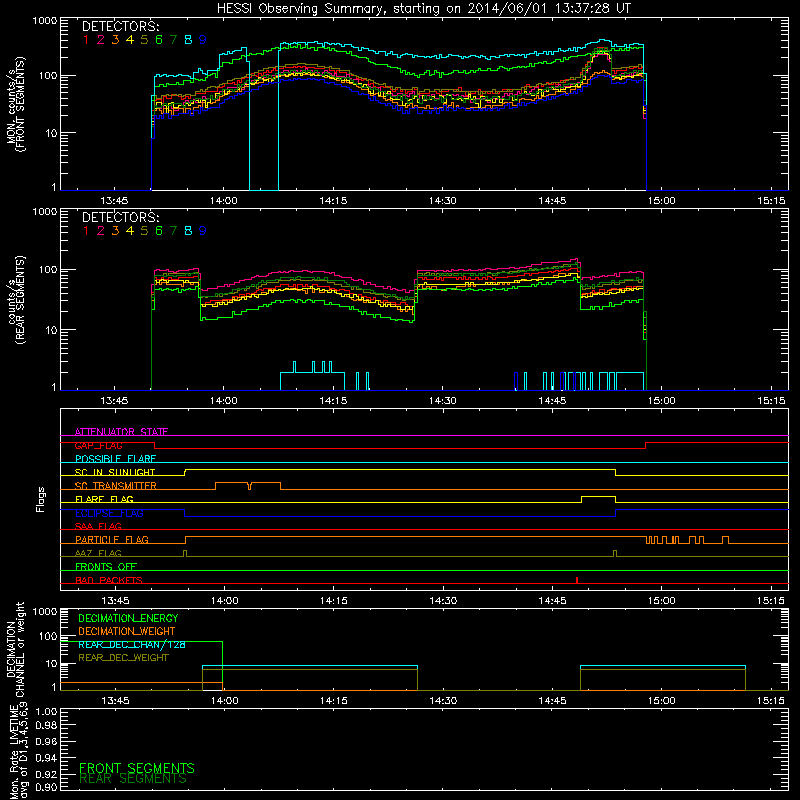Select the 14:15 tick label under Flags panel
This screenshot has width=800, height=800.
pos(334,601)
